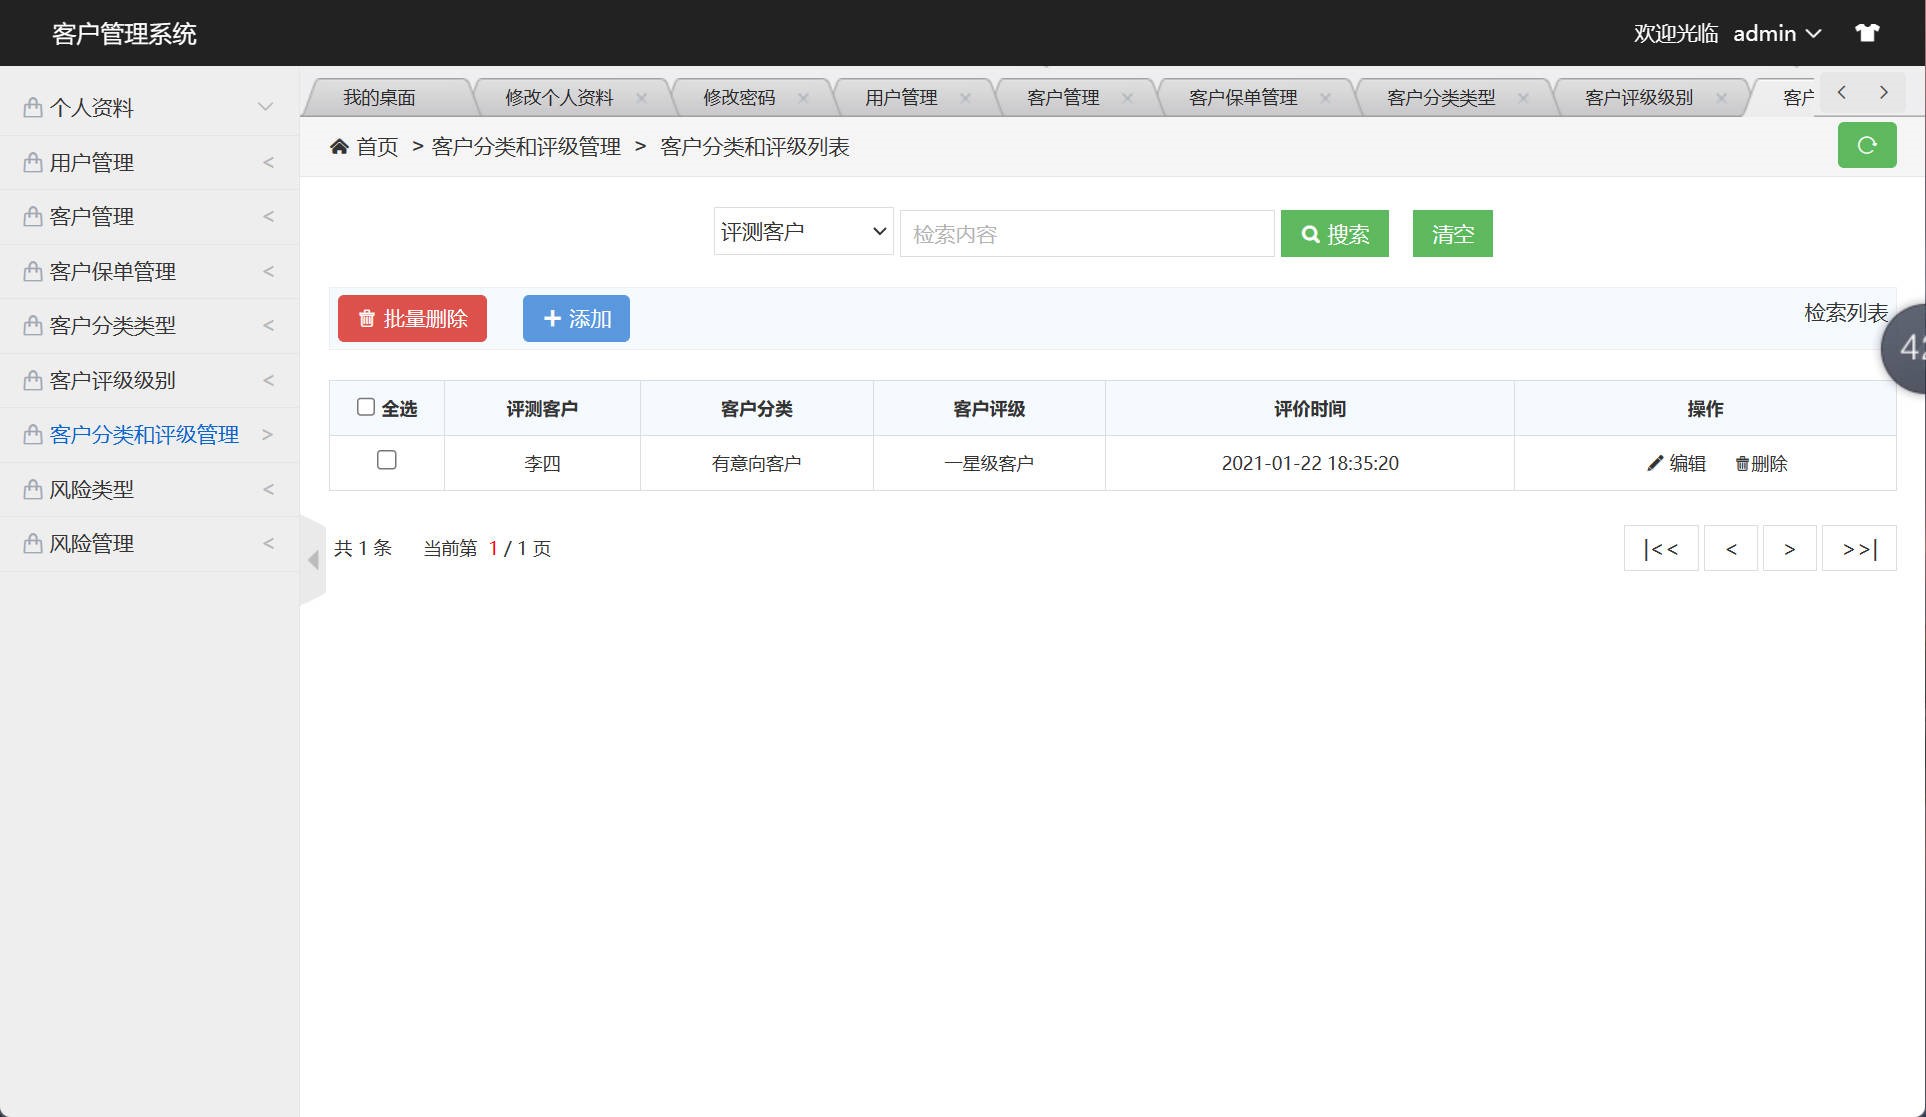The width and height of the screenshot is (1926, 1117).
Task: Click the edit pencil icon for 李四
Action: point(1656,463)
